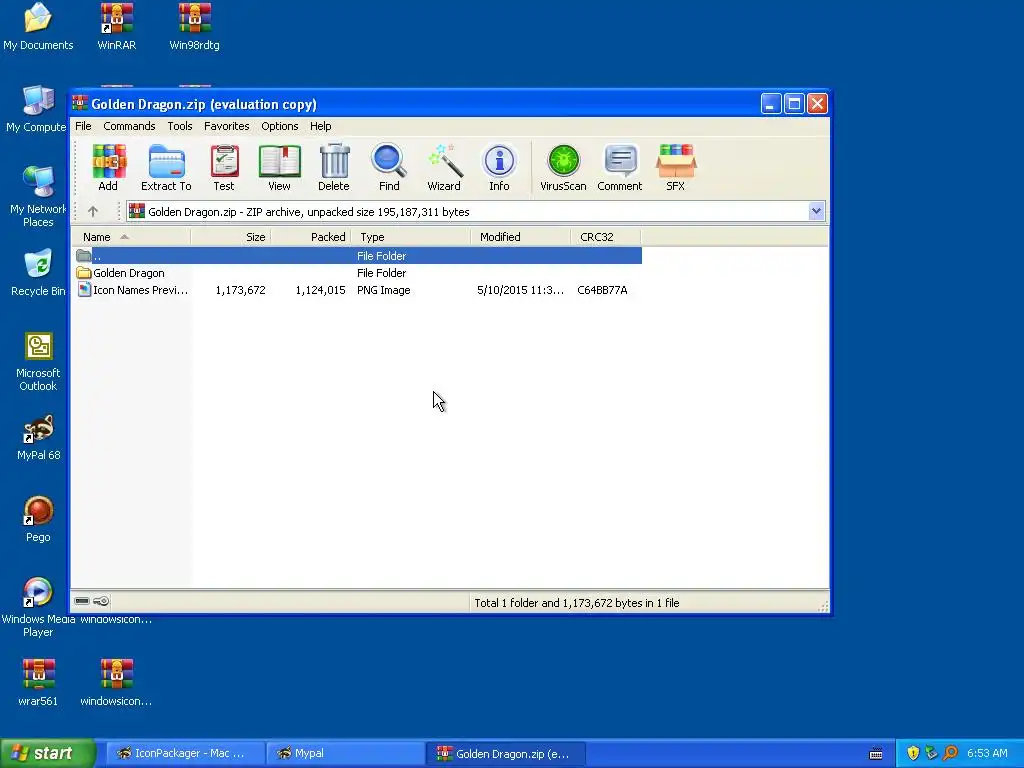The height and width of the screenshot is (768, 1024).
Task: Click the tray magnifier search icon
Action: pyautogui.click(x=950, y=753)
